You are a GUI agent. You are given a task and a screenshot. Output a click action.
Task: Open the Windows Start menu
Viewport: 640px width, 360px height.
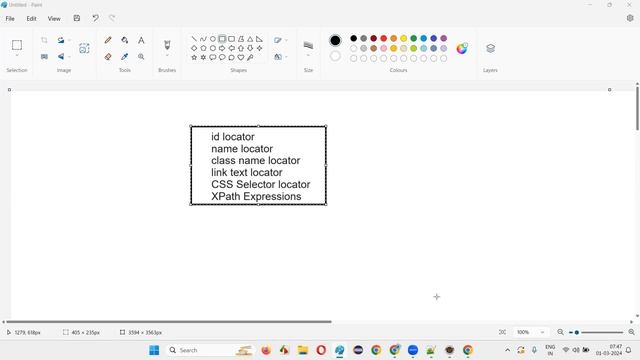click(154, 350)
